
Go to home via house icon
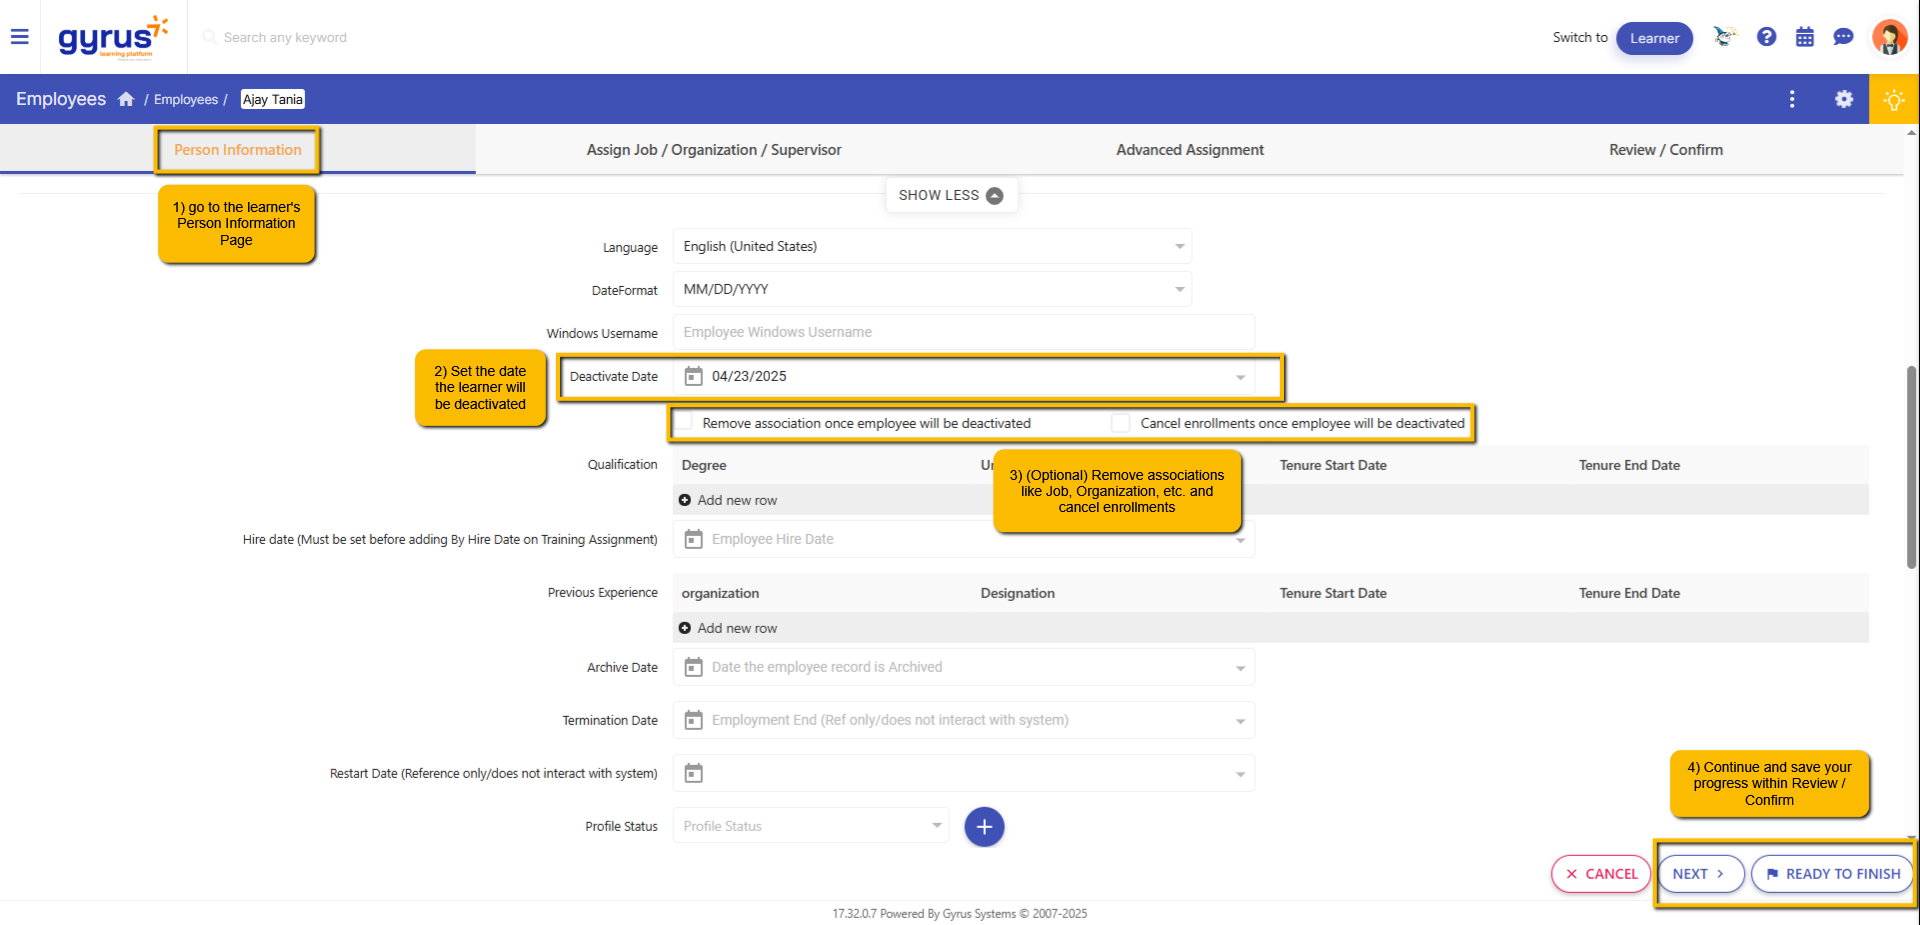click(126, 99)
